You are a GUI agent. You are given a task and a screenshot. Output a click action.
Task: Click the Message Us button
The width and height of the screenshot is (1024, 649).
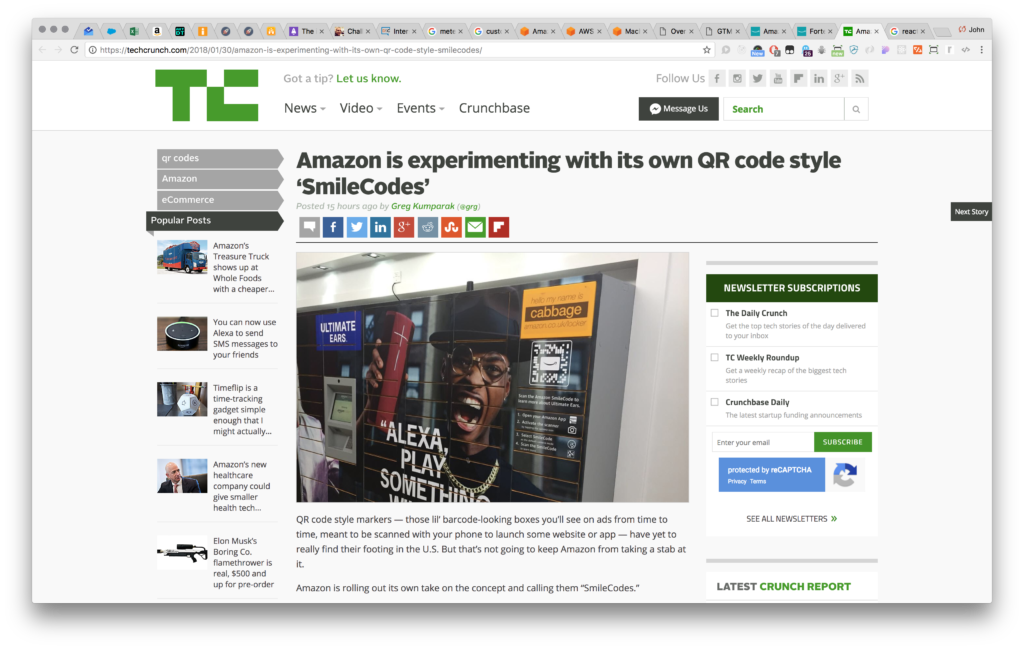click(x=679, y=109)
